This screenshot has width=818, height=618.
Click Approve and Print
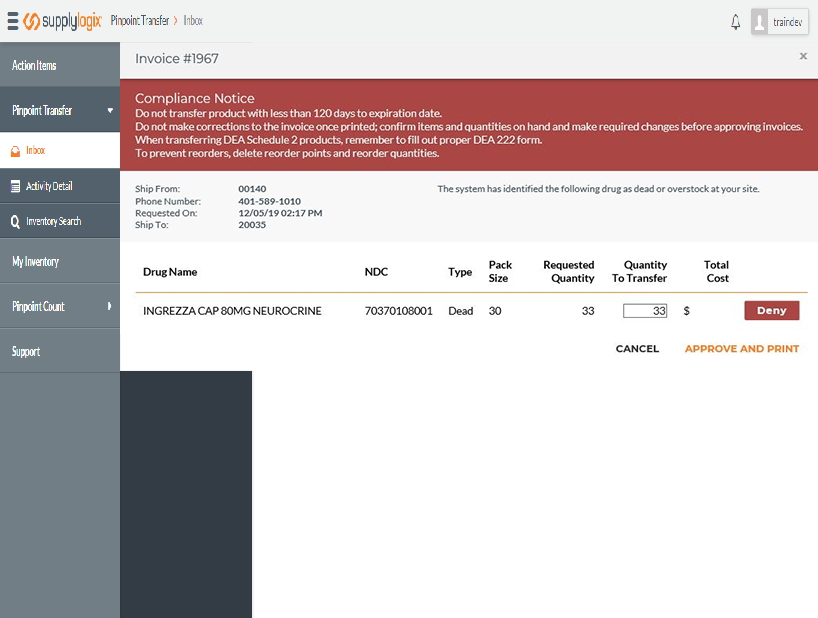coord(741,349)
